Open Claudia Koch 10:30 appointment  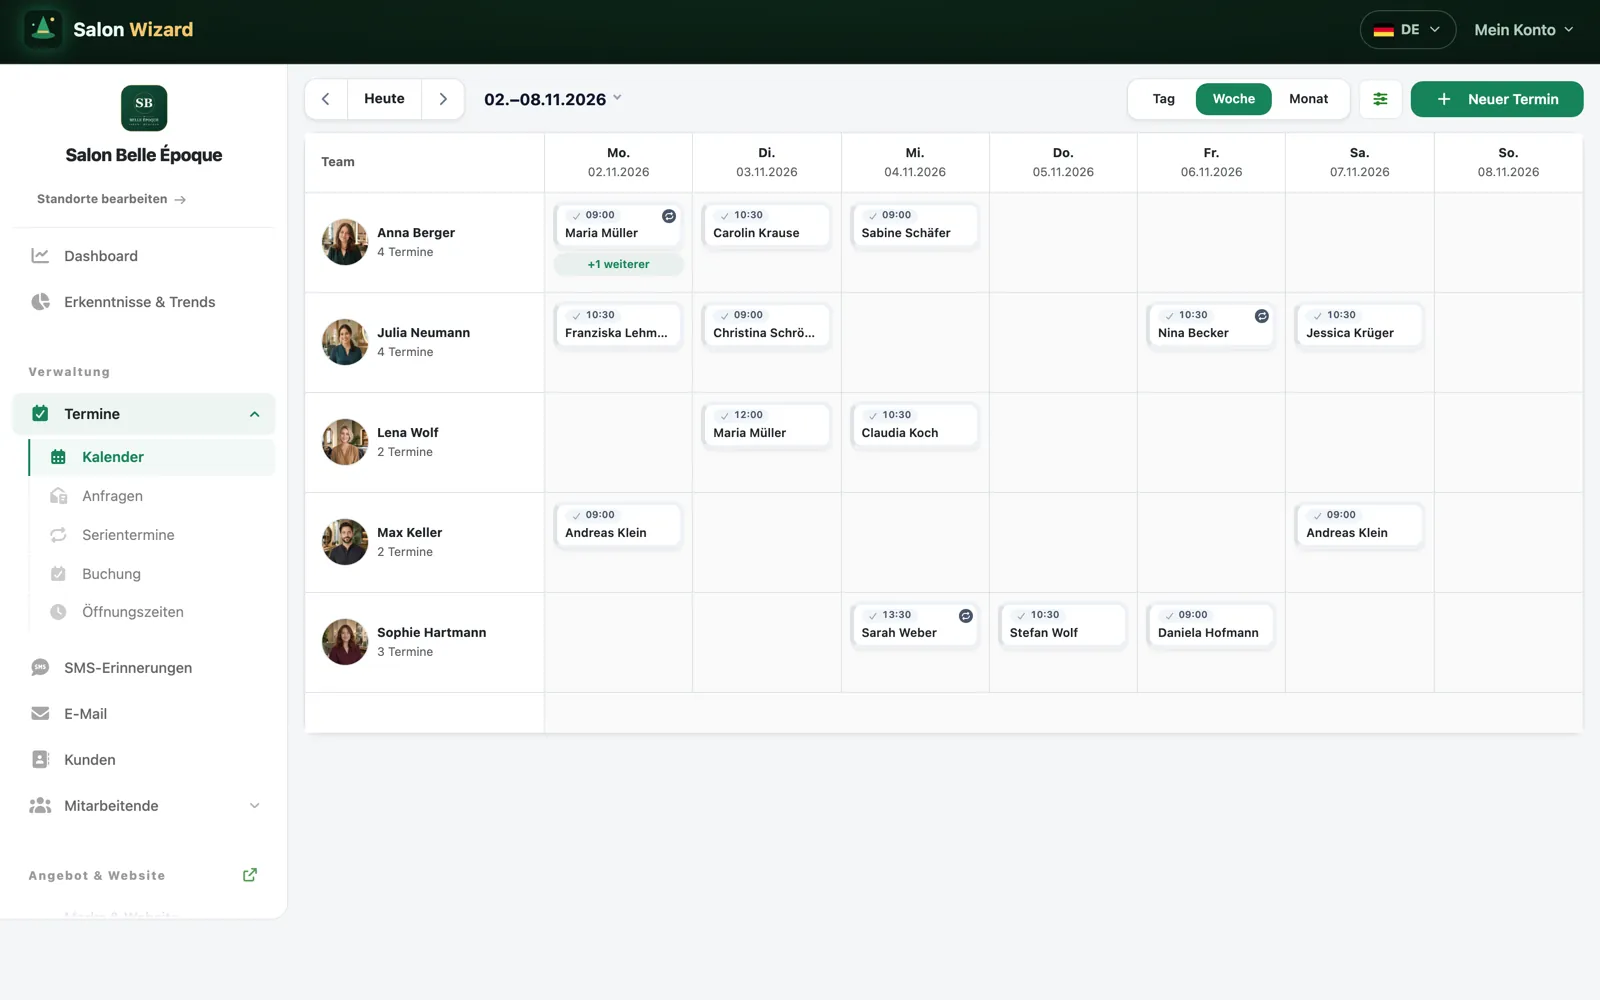coord(915,425)
